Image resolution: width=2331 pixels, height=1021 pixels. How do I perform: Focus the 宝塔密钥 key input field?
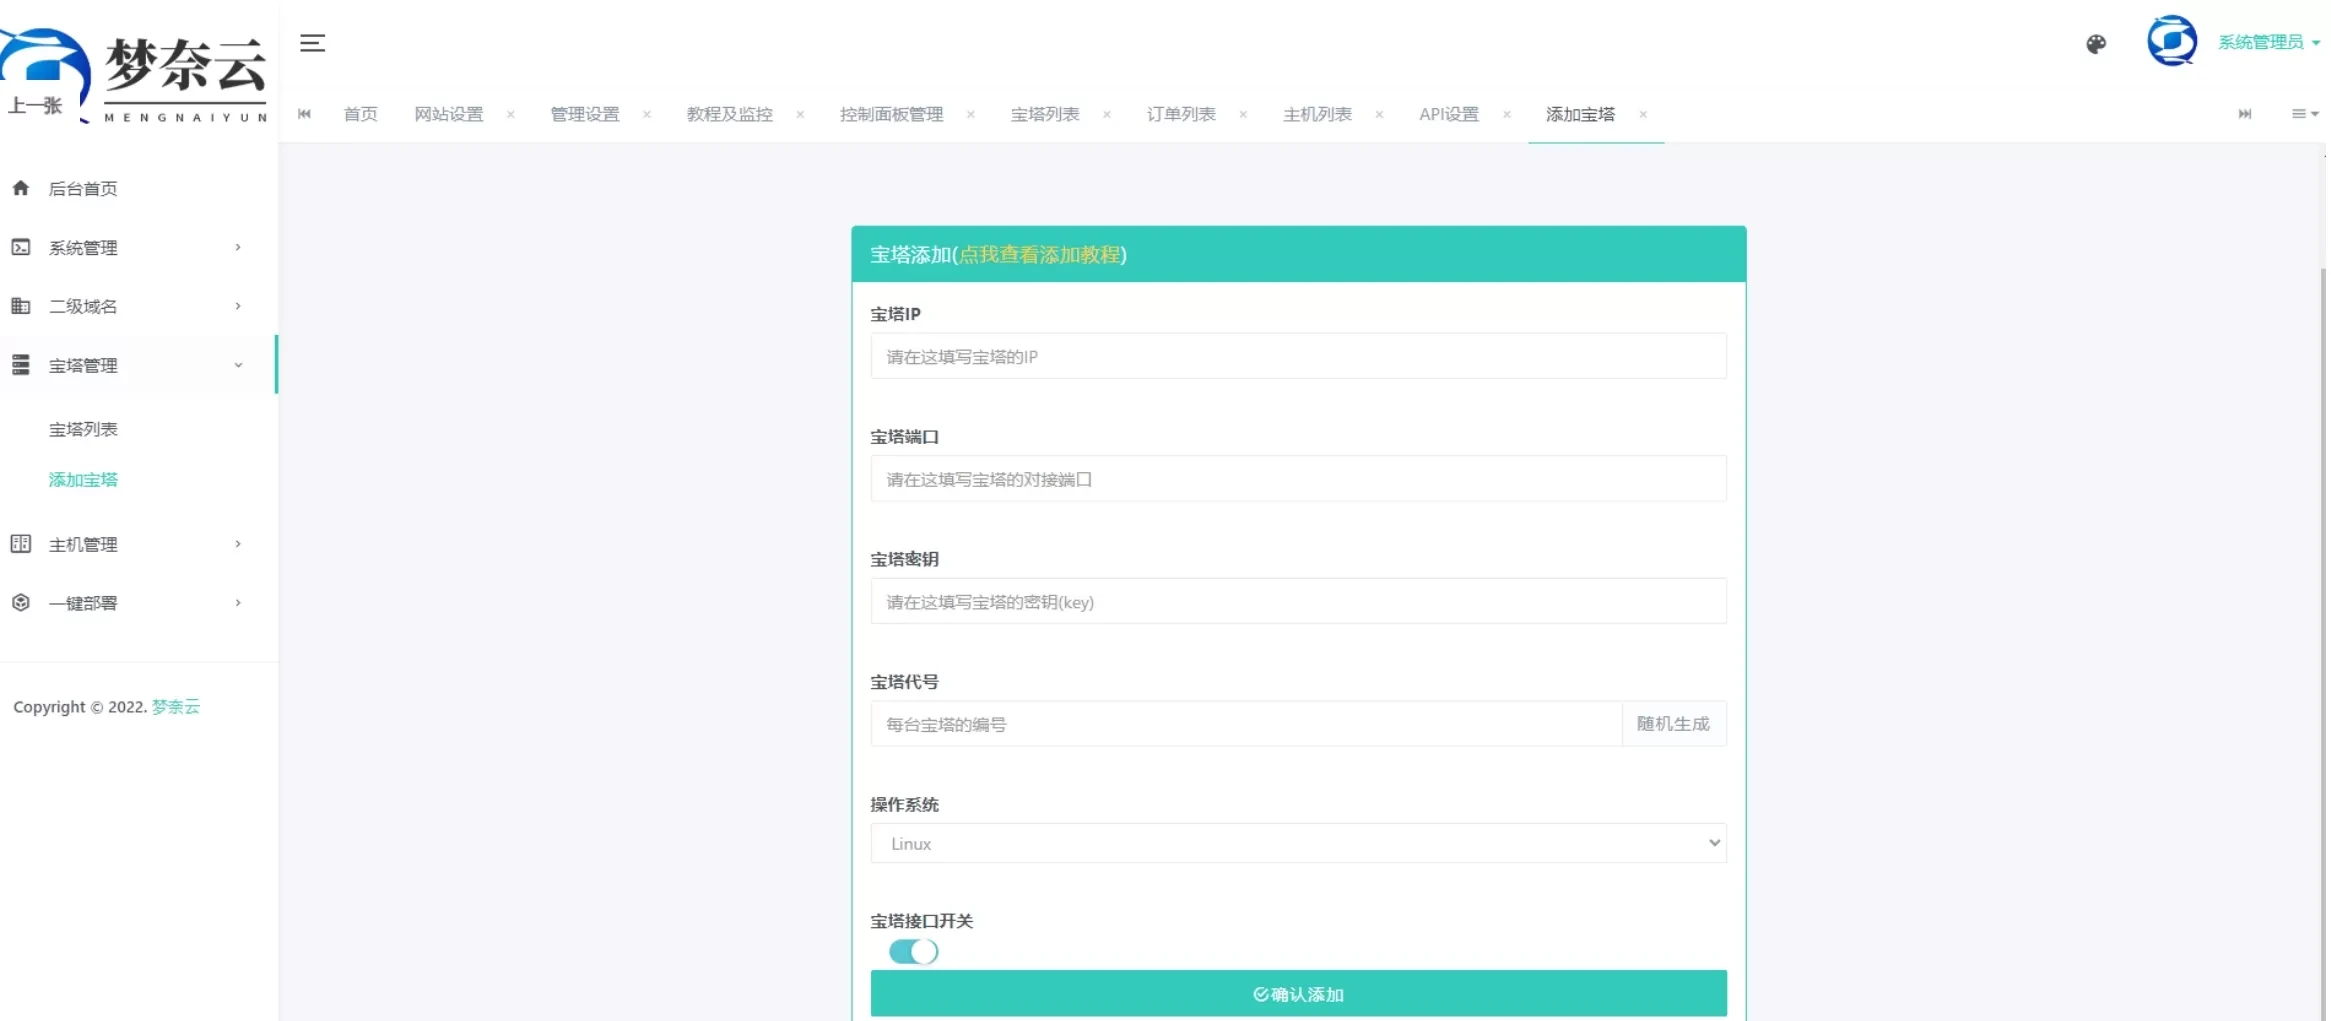[x=1298, y=601]
